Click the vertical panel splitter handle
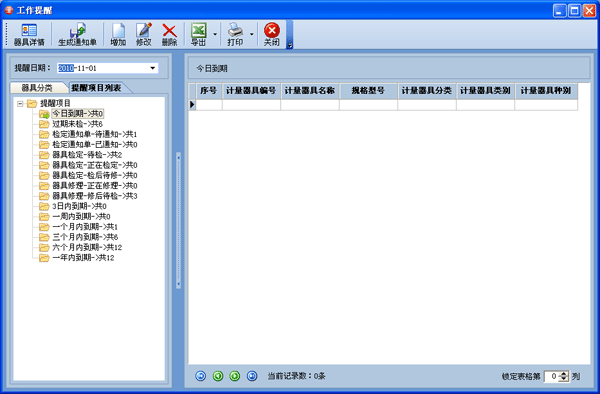 point(178,220)
